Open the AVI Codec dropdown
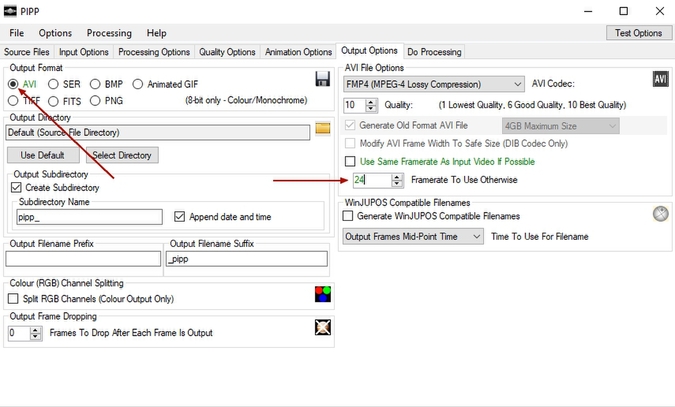Image resolution: width=675 pixels, height=407 pixels. pos(434,84)
